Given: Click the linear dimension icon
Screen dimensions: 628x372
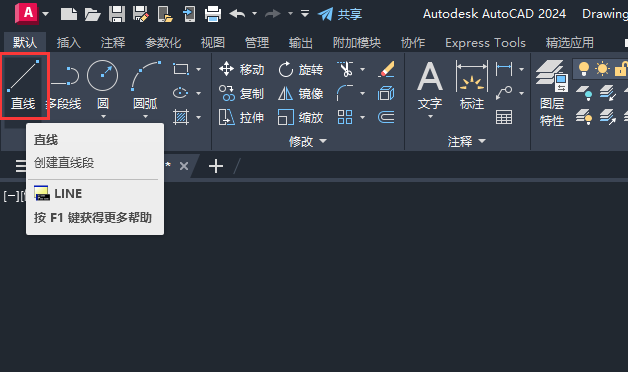Looking at the screenshot, I should pos(504,69).
